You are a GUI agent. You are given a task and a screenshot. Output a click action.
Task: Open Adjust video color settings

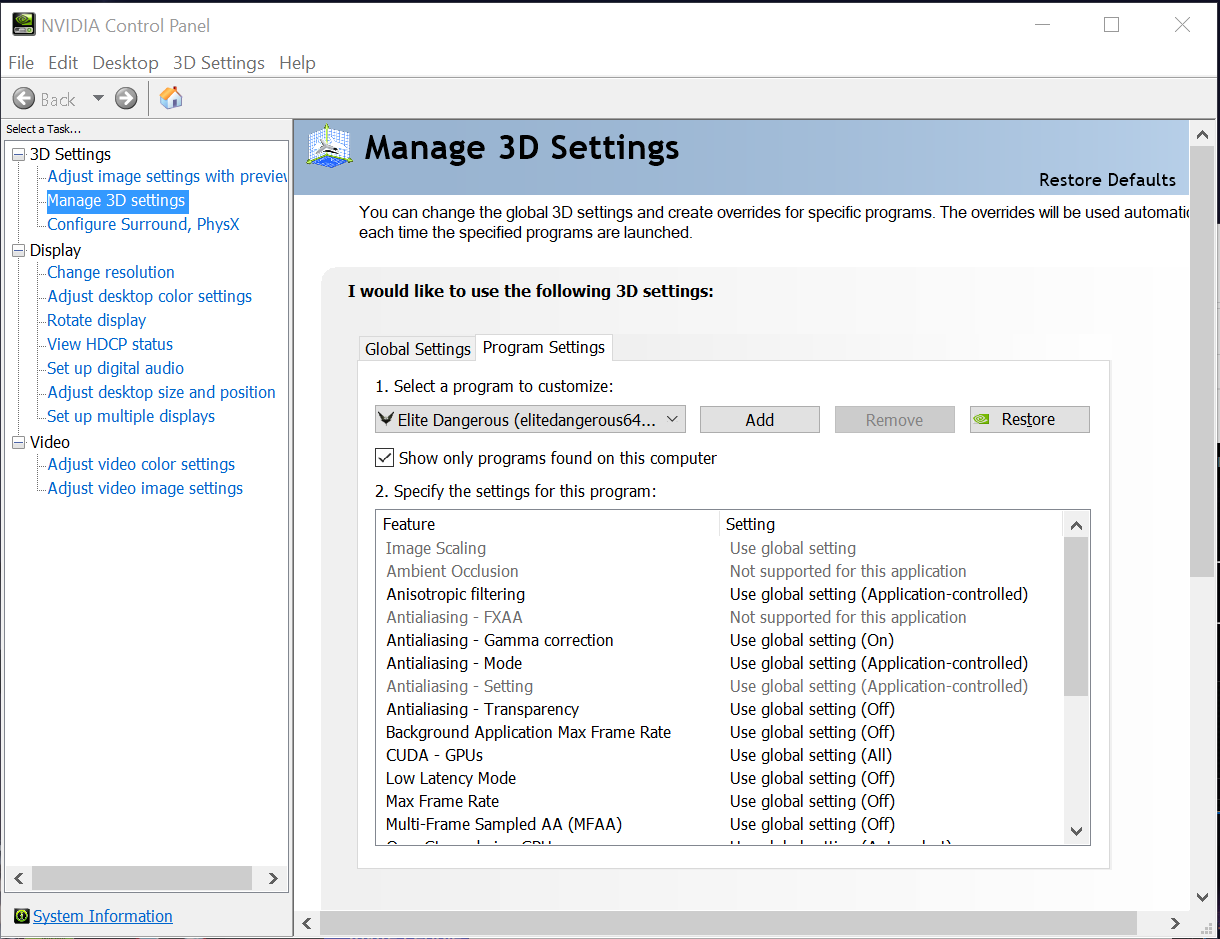click(141, 464)
